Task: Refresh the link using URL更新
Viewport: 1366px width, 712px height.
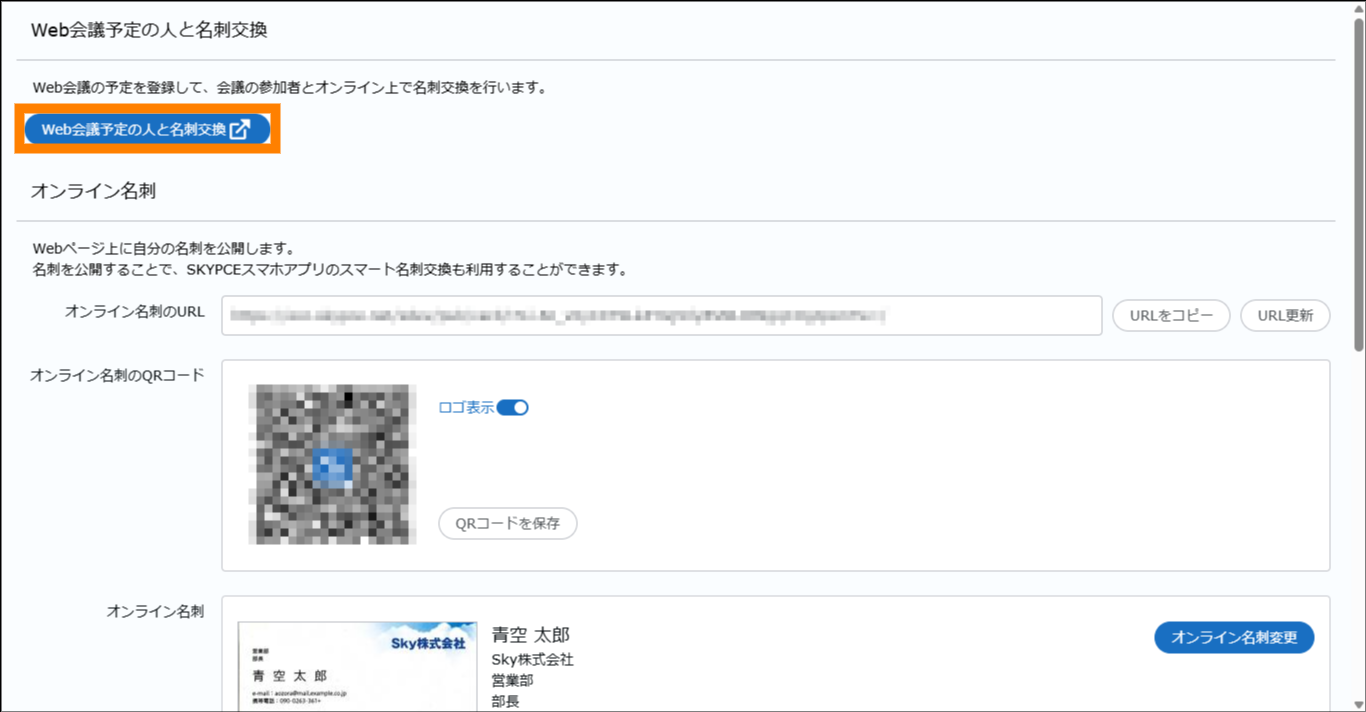Action: pos(1285,315)
